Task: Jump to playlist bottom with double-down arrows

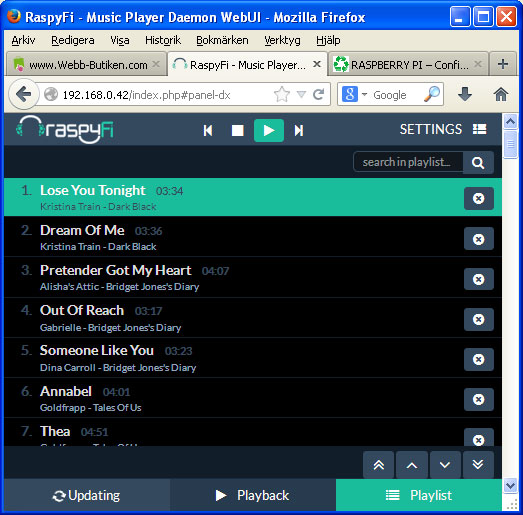Action: [478, 465]
